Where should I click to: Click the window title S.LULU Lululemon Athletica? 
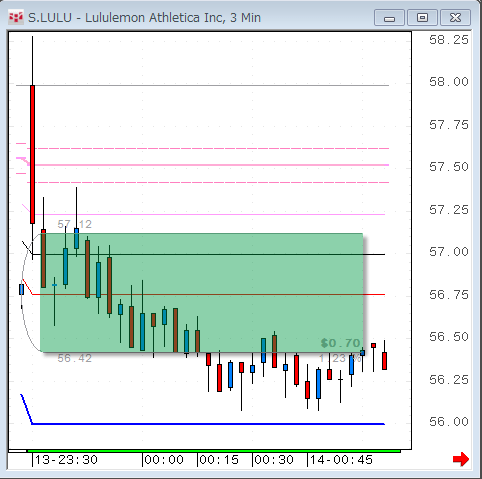pos(144,17)
